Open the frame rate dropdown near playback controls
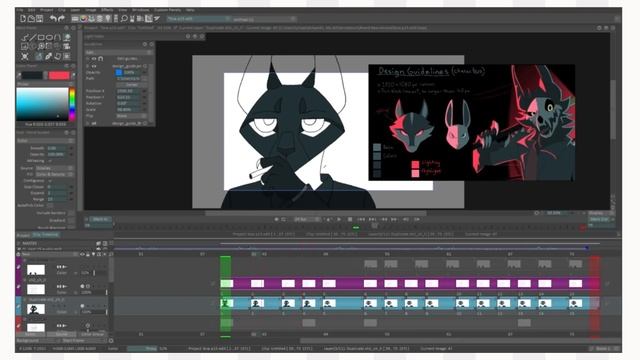 (x=307, y=219)
